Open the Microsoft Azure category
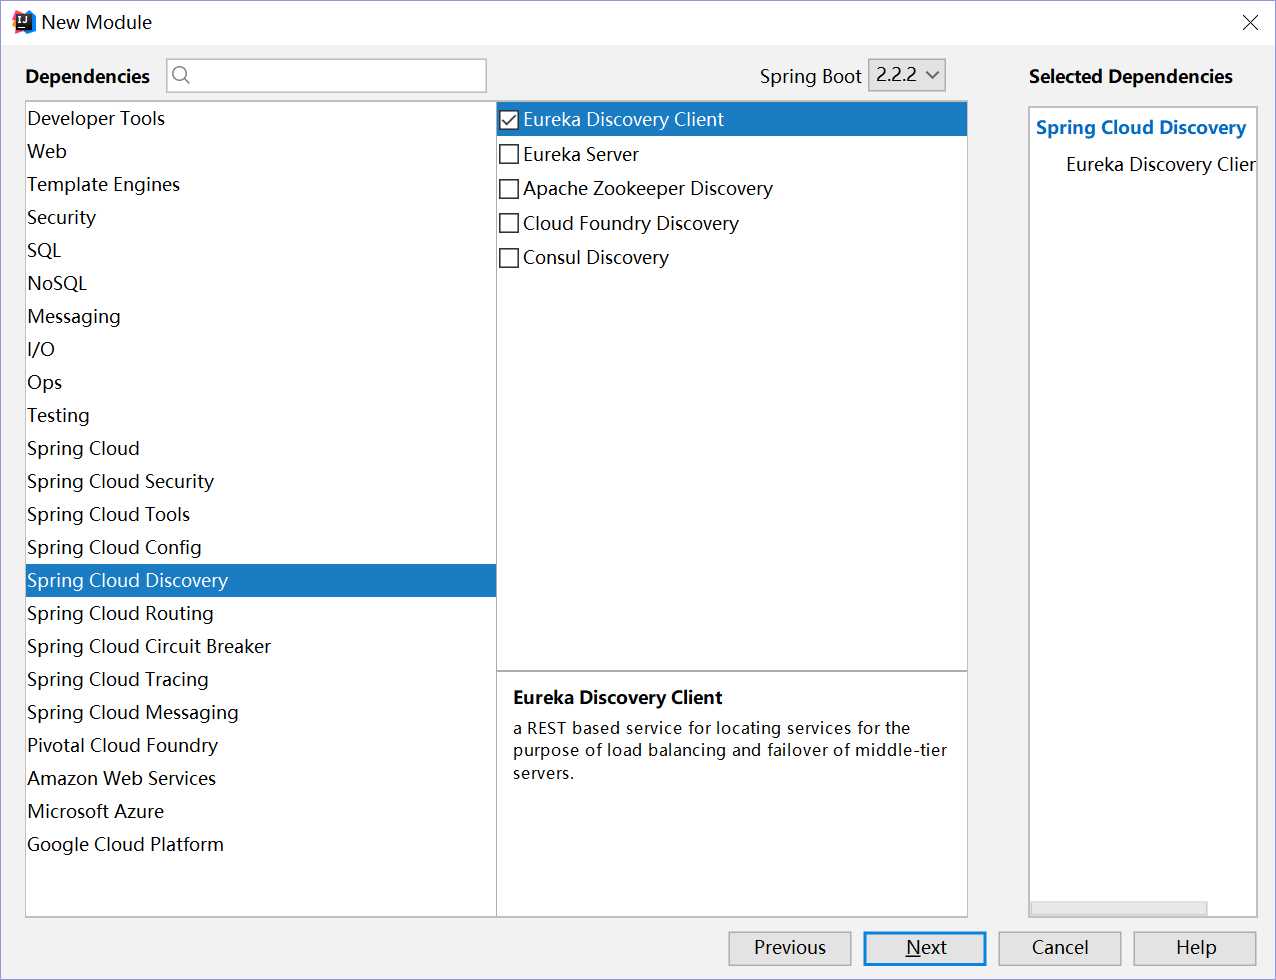The image size is (1276, 980). 261,811
